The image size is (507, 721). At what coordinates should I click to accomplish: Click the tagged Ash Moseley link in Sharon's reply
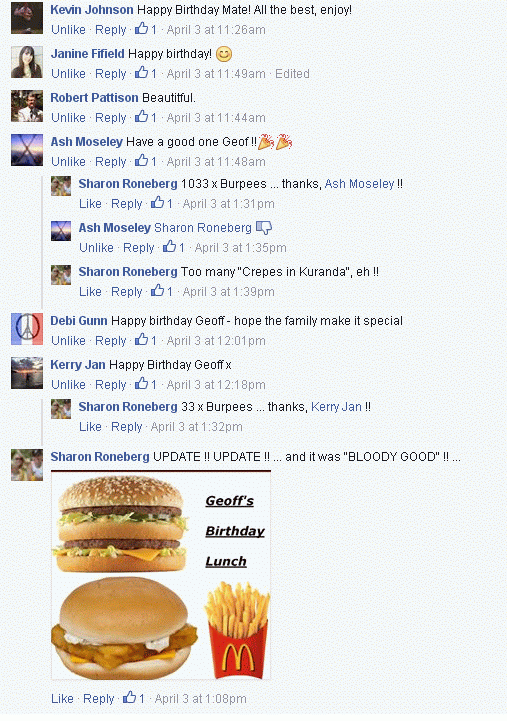(x=359, y=184)
